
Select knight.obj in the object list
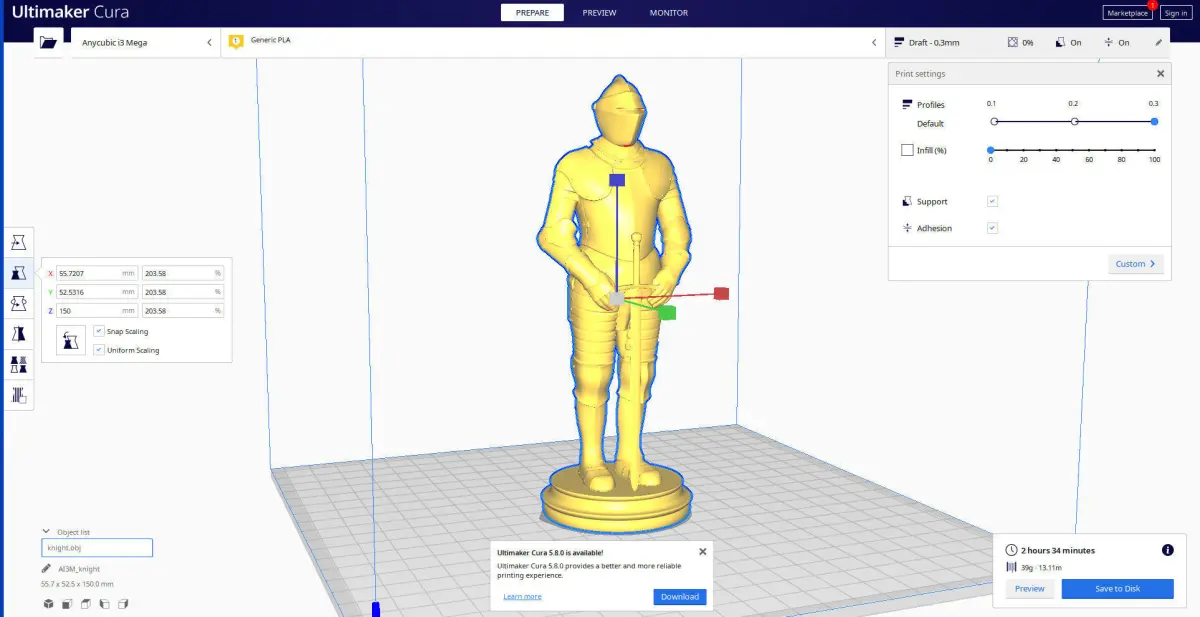[x=97, y=548]
